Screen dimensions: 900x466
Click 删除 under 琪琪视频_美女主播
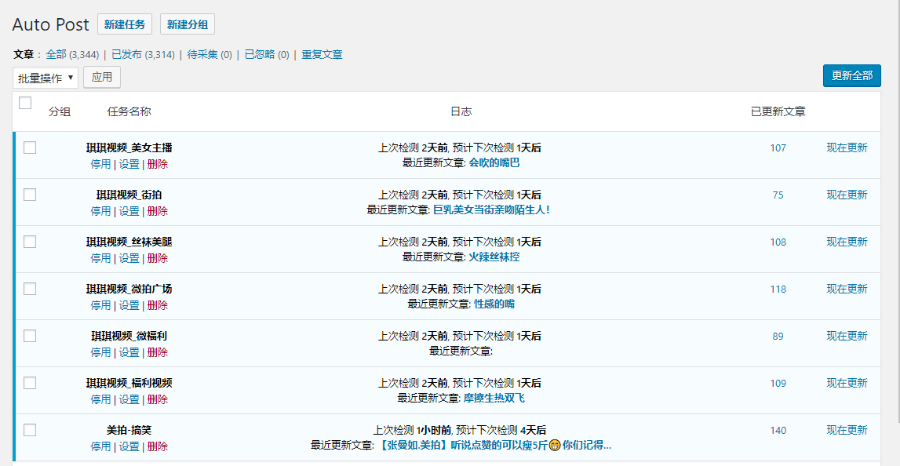157,164
